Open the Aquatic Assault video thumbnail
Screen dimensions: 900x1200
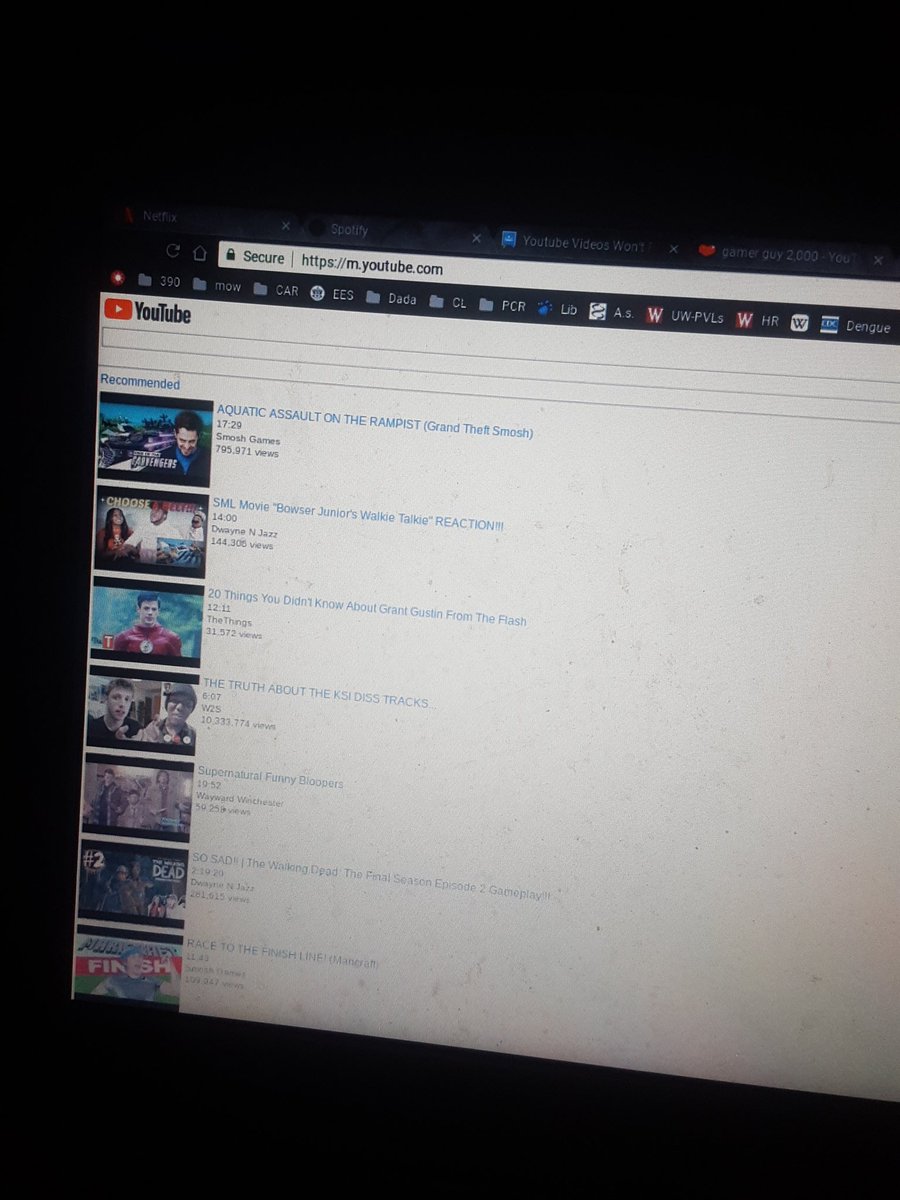click(x=156, y=440)
